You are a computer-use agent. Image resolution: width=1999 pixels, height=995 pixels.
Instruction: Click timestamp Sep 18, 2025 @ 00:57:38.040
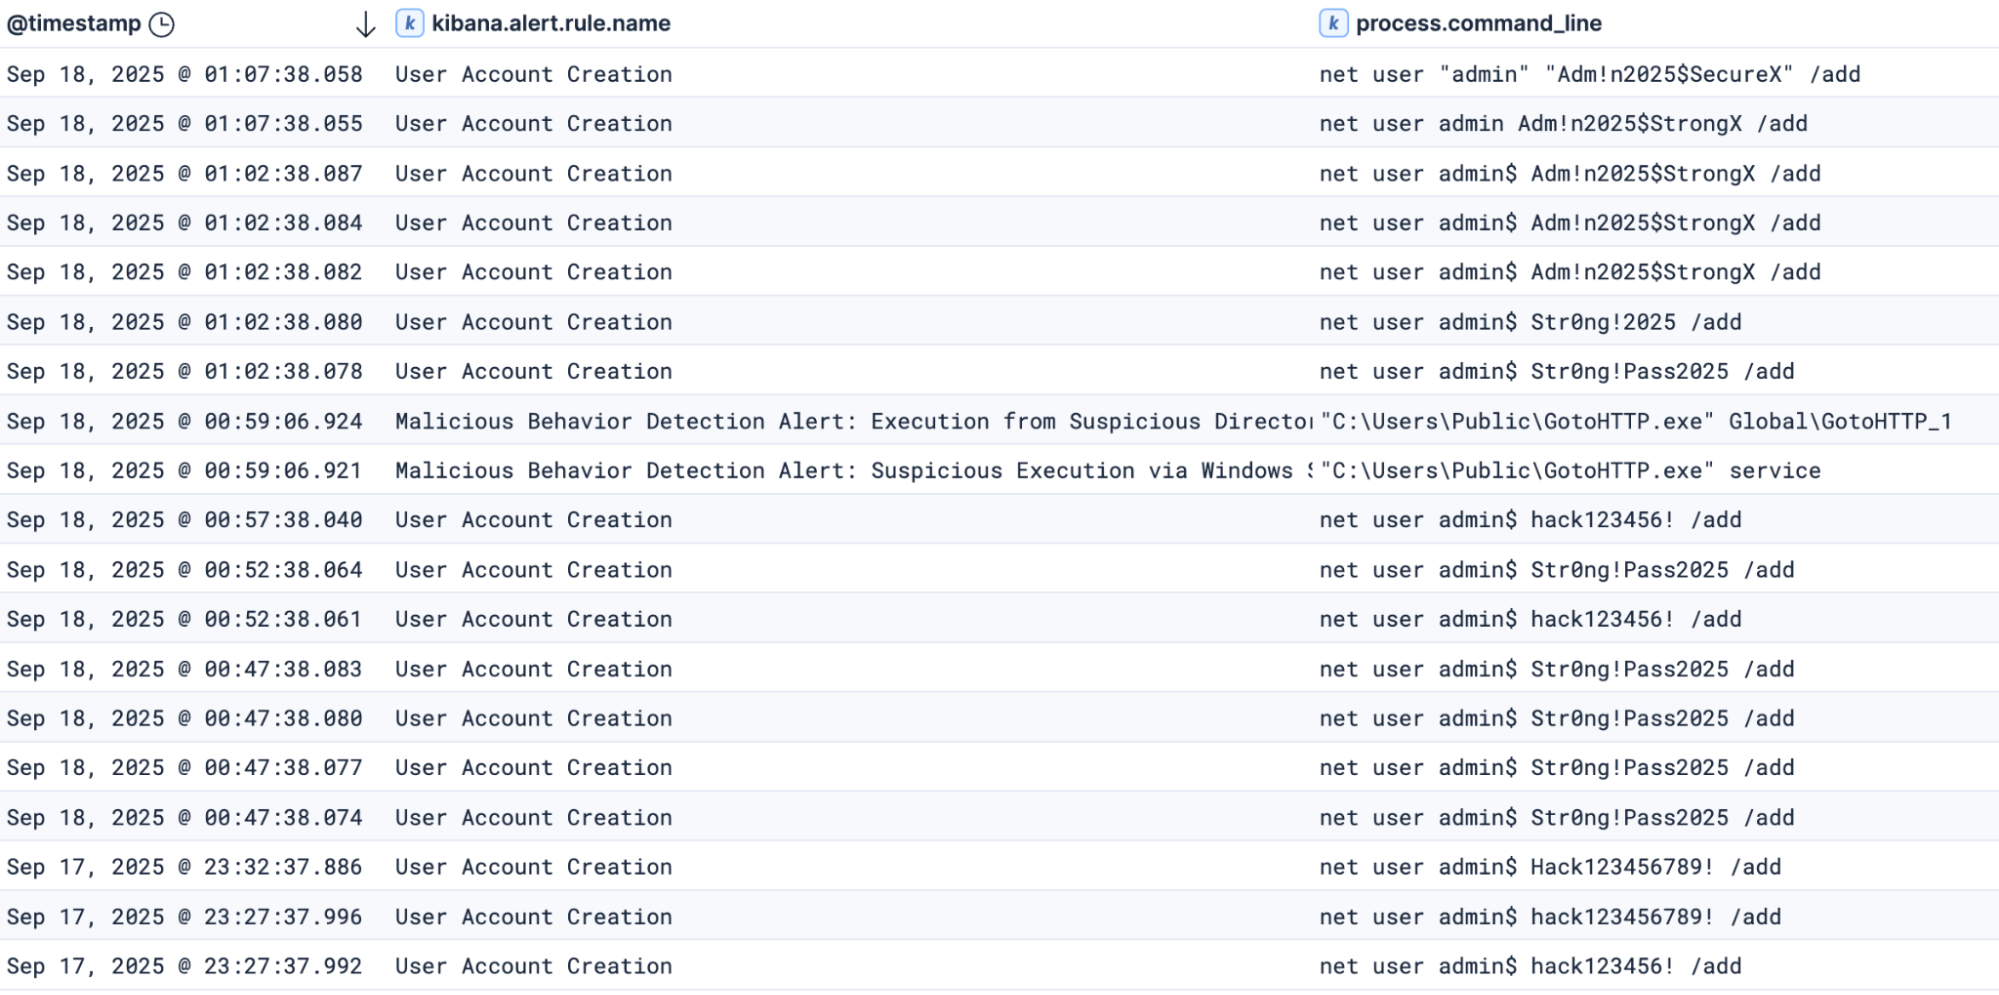184,520
